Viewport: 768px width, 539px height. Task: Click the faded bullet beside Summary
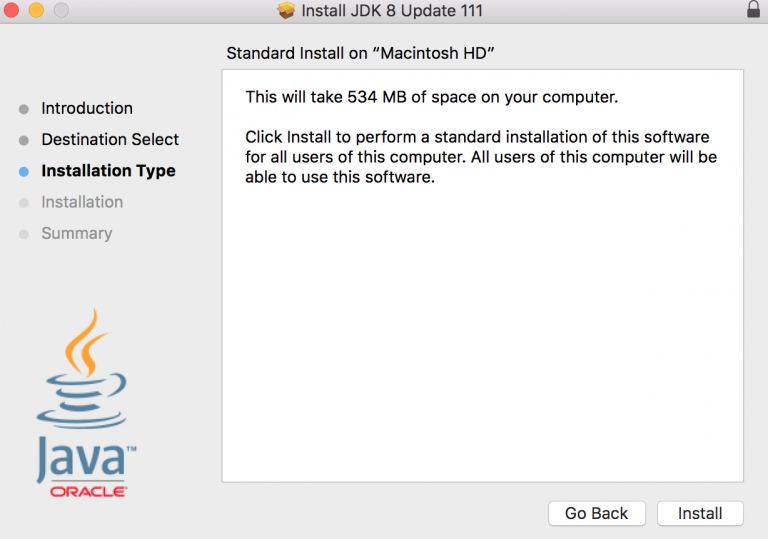tap(24, 234)
